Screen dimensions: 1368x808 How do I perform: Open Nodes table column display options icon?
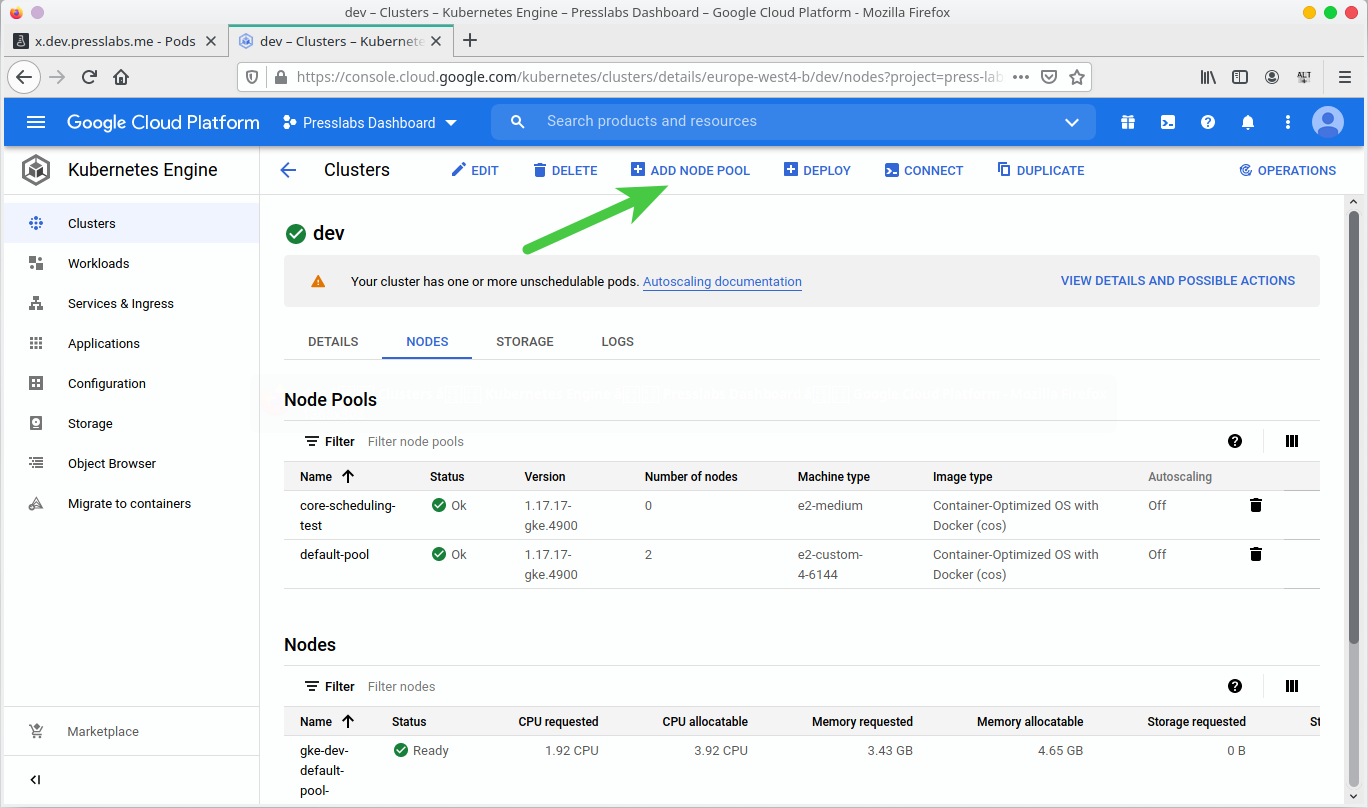click(x=1292, y=686)
